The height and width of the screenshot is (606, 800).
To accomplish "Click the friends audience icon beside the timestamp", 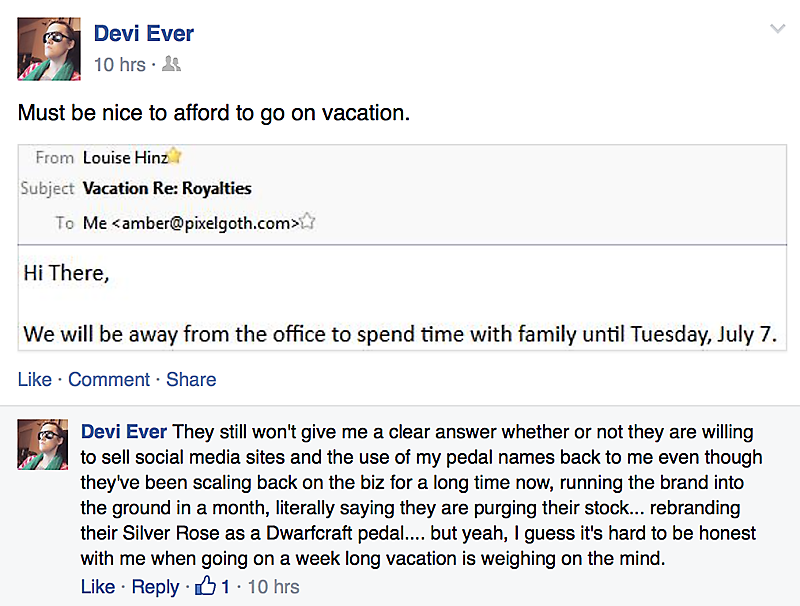I will pos(171,65).
